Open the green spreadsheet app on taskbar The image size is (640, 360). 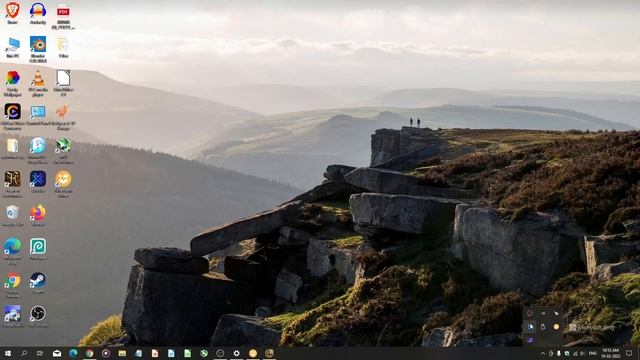tap(187, 353)
